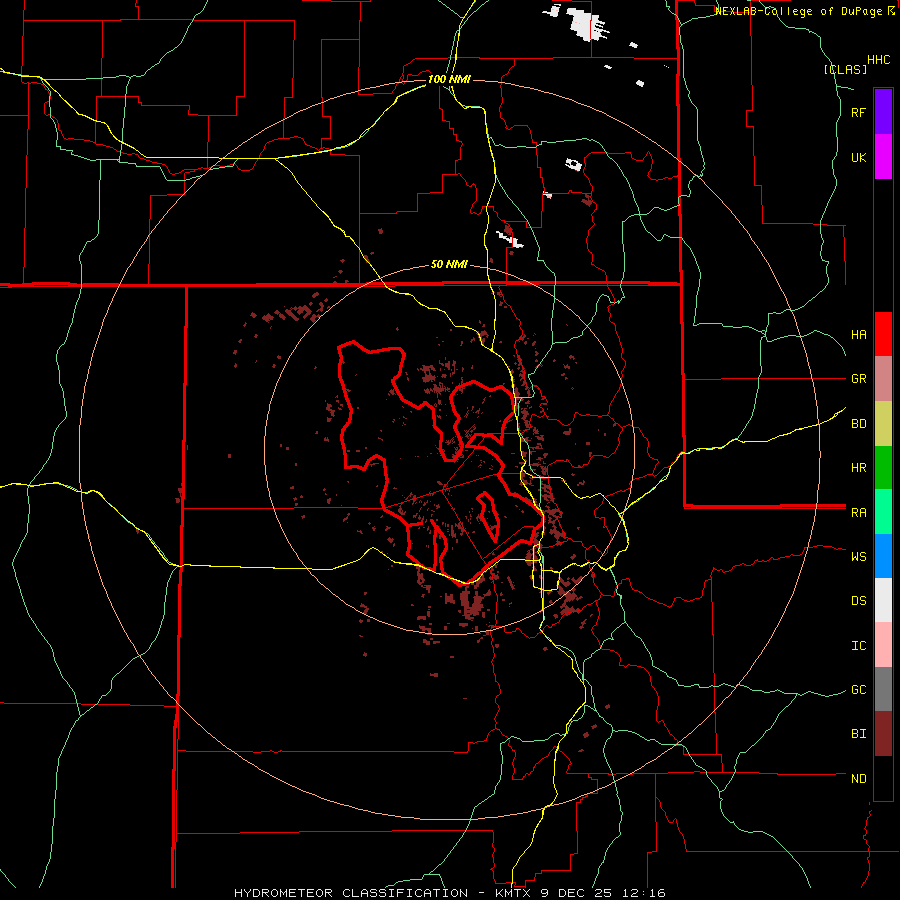The image size is (900, 900).
Task: Click the DS legend label
Action: tap(858, 600)
